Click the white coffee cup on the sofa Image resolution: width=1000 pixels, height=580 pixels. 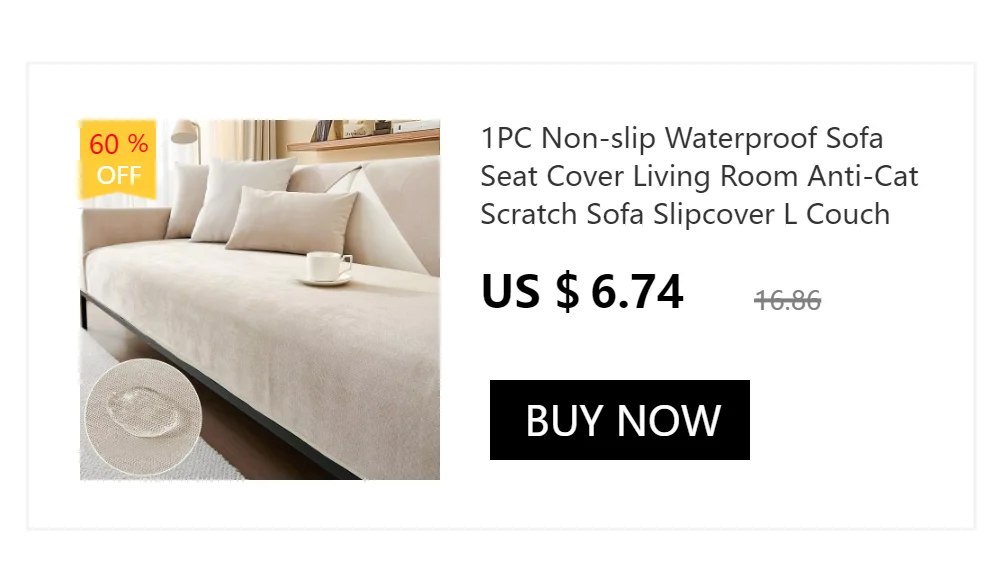click(x=327, y=267)
